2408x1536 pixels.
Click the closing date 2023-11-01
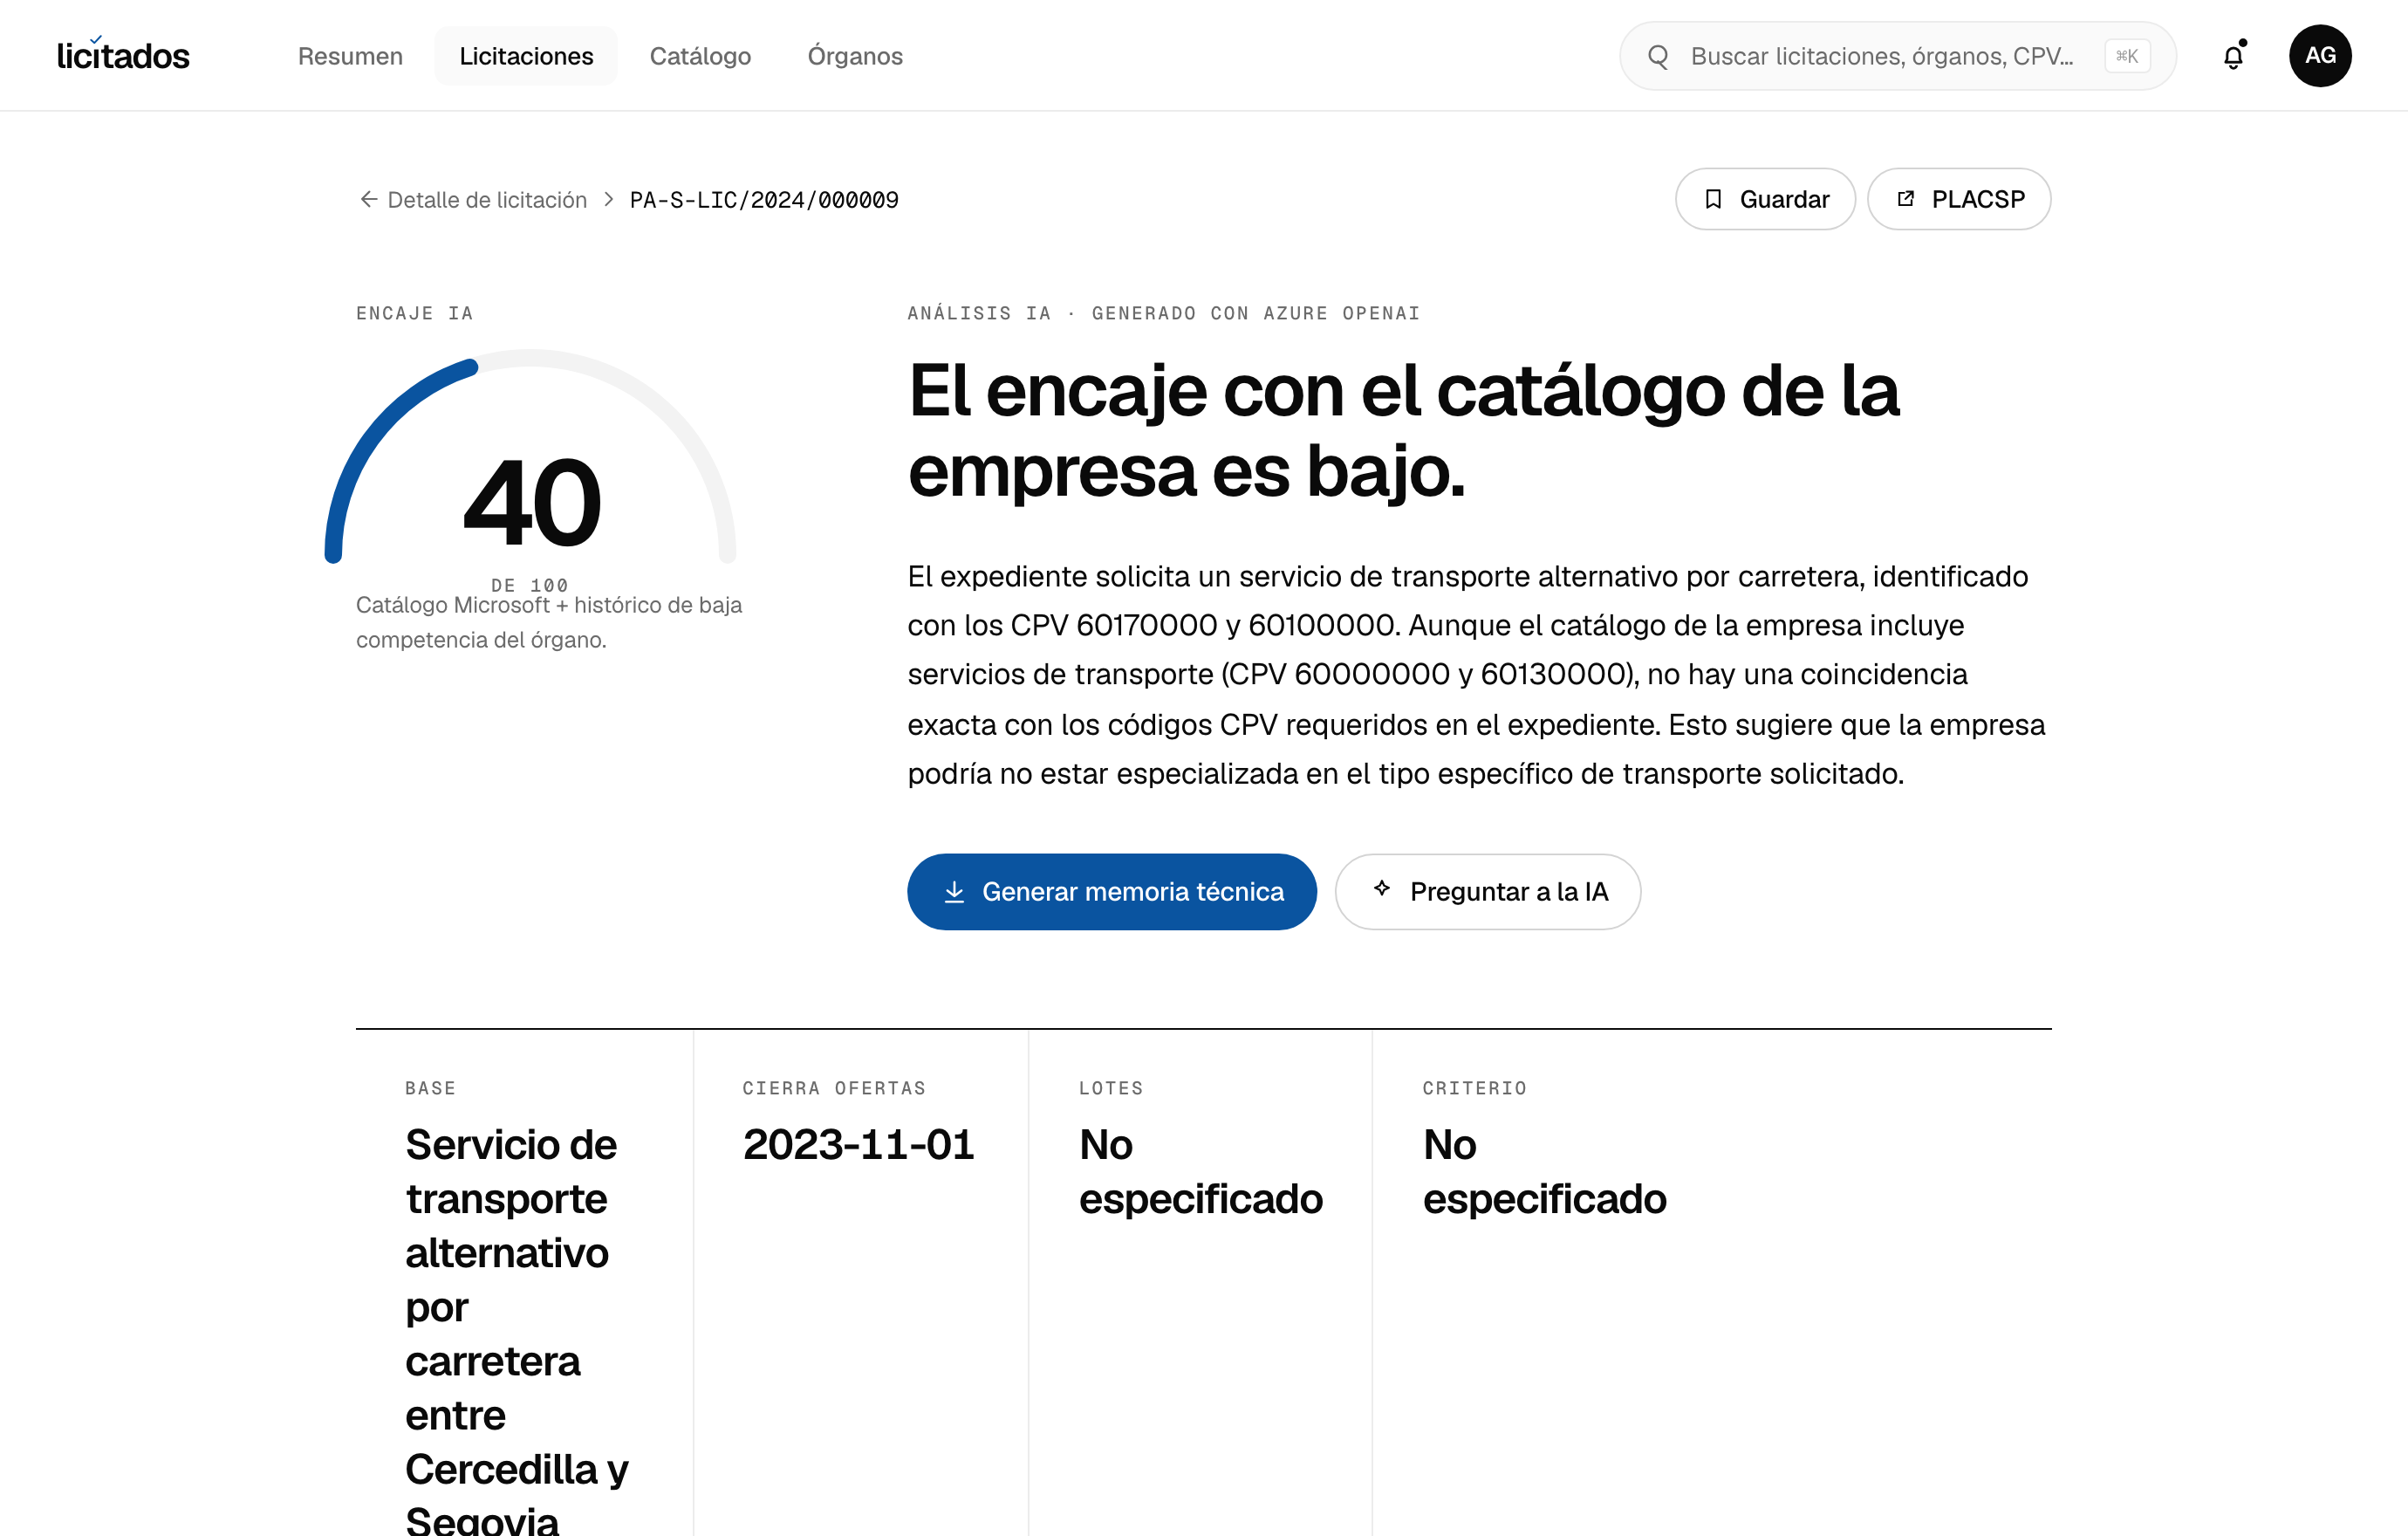tap(858, 1144)
